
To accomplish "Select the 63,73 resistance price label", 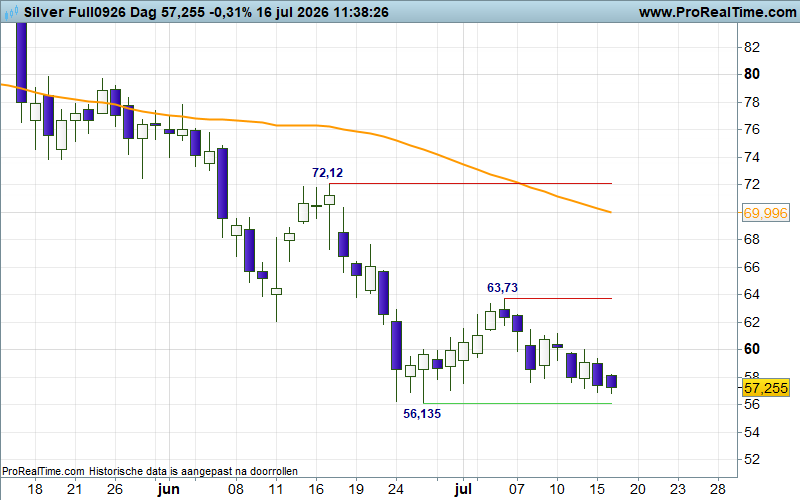I will [502, 288].
